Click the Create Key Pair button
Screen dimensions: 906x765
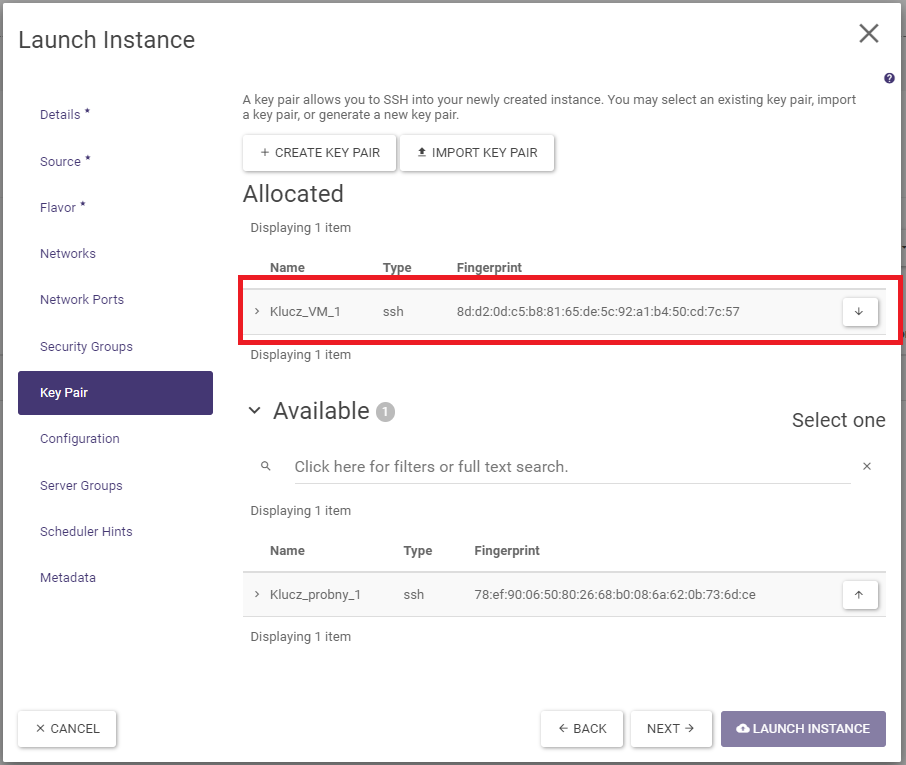319,153
